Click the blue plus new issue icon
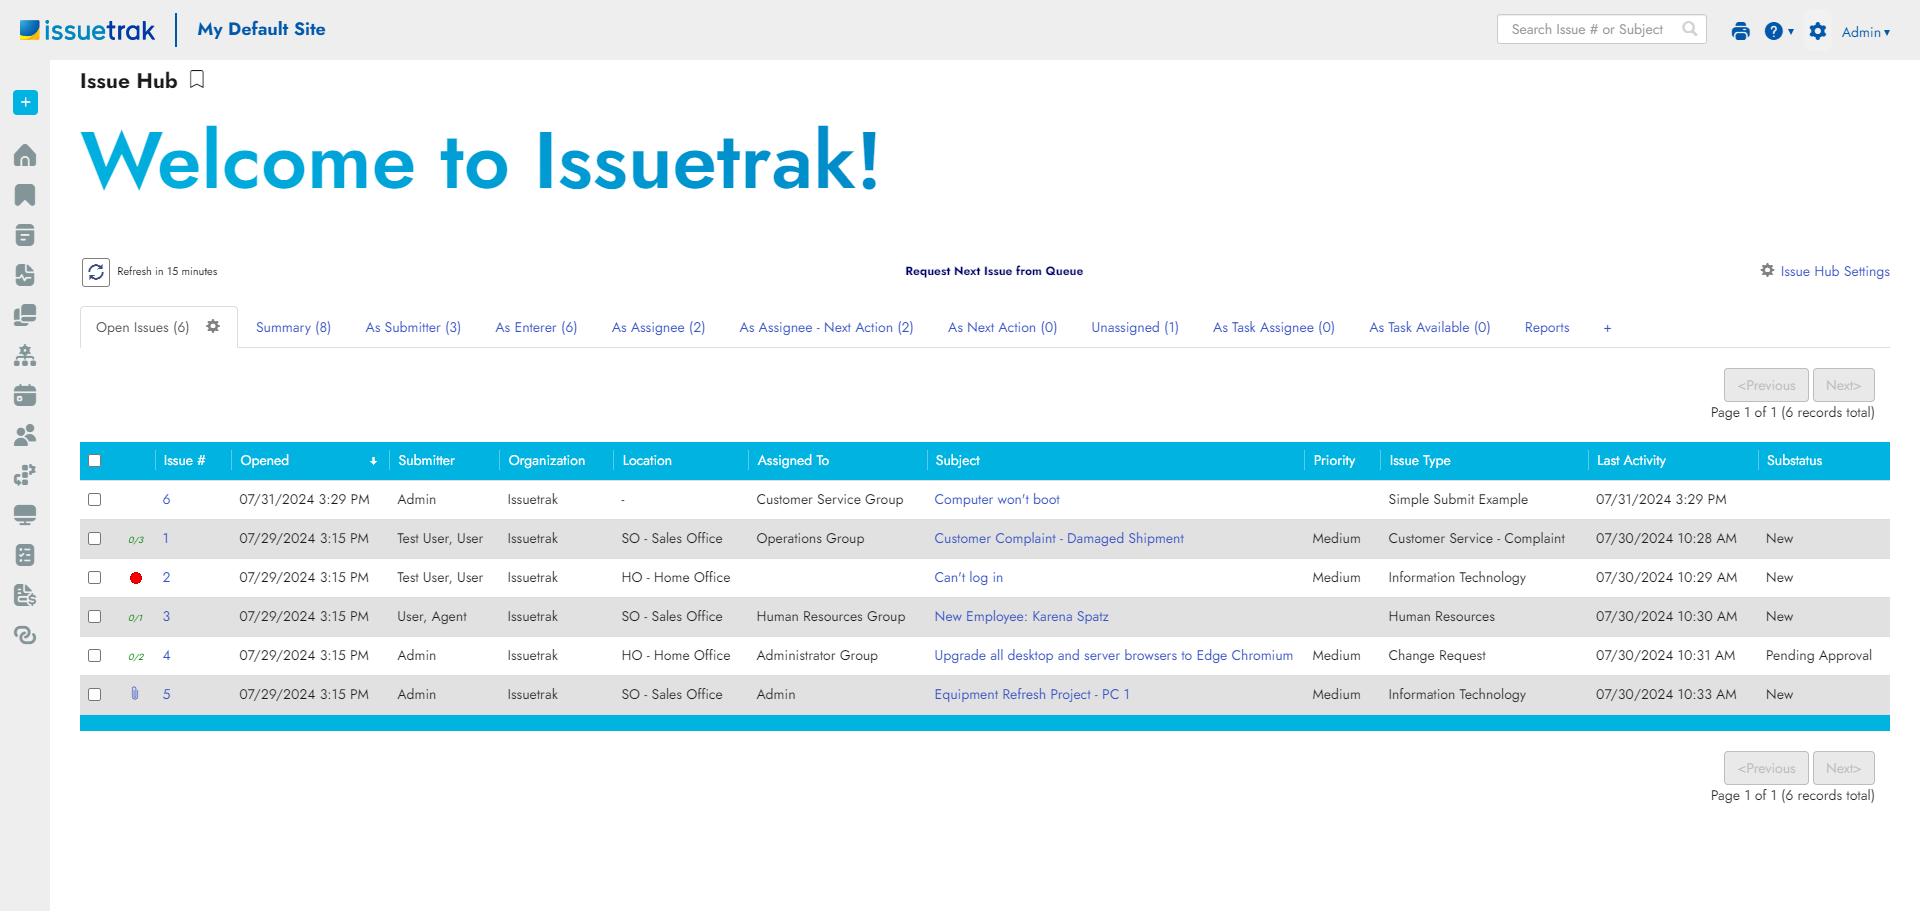 pyautogui.click(x=25, y=102)
